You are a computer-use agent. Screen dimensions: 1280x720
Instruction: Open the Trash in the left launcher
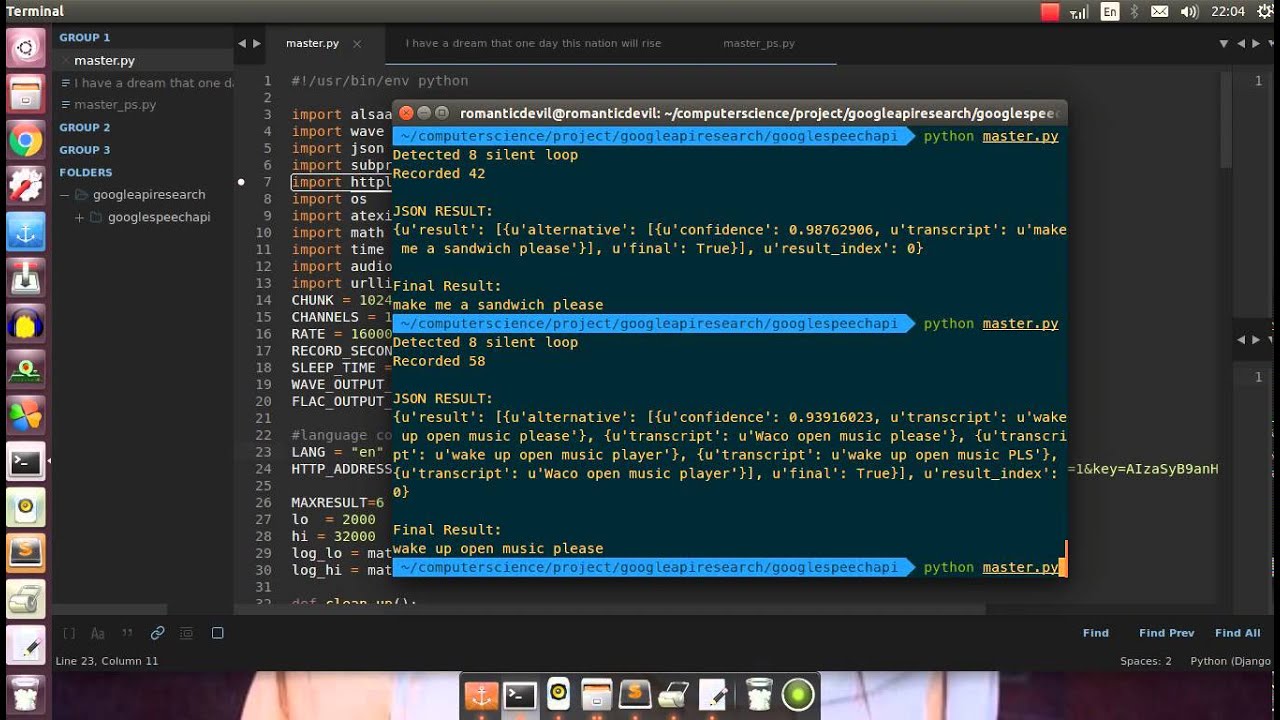pos(26,693)
